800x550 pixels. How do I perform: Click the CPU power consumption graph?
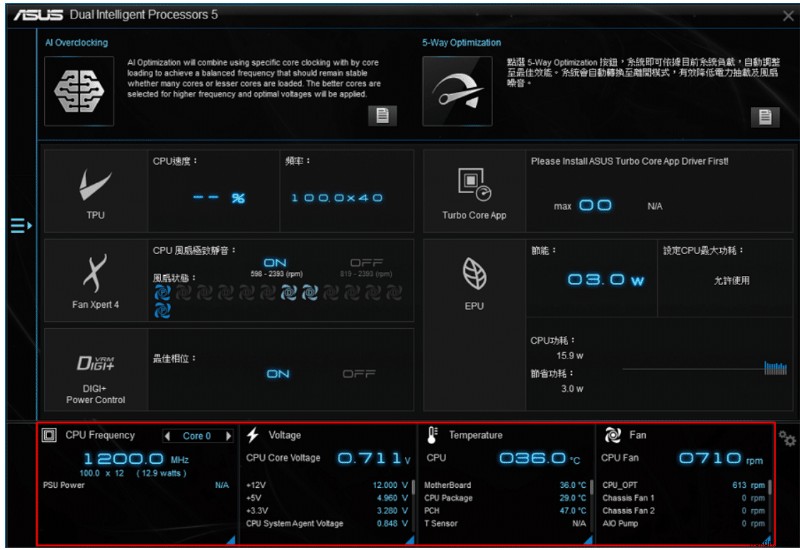coord(705,368)
